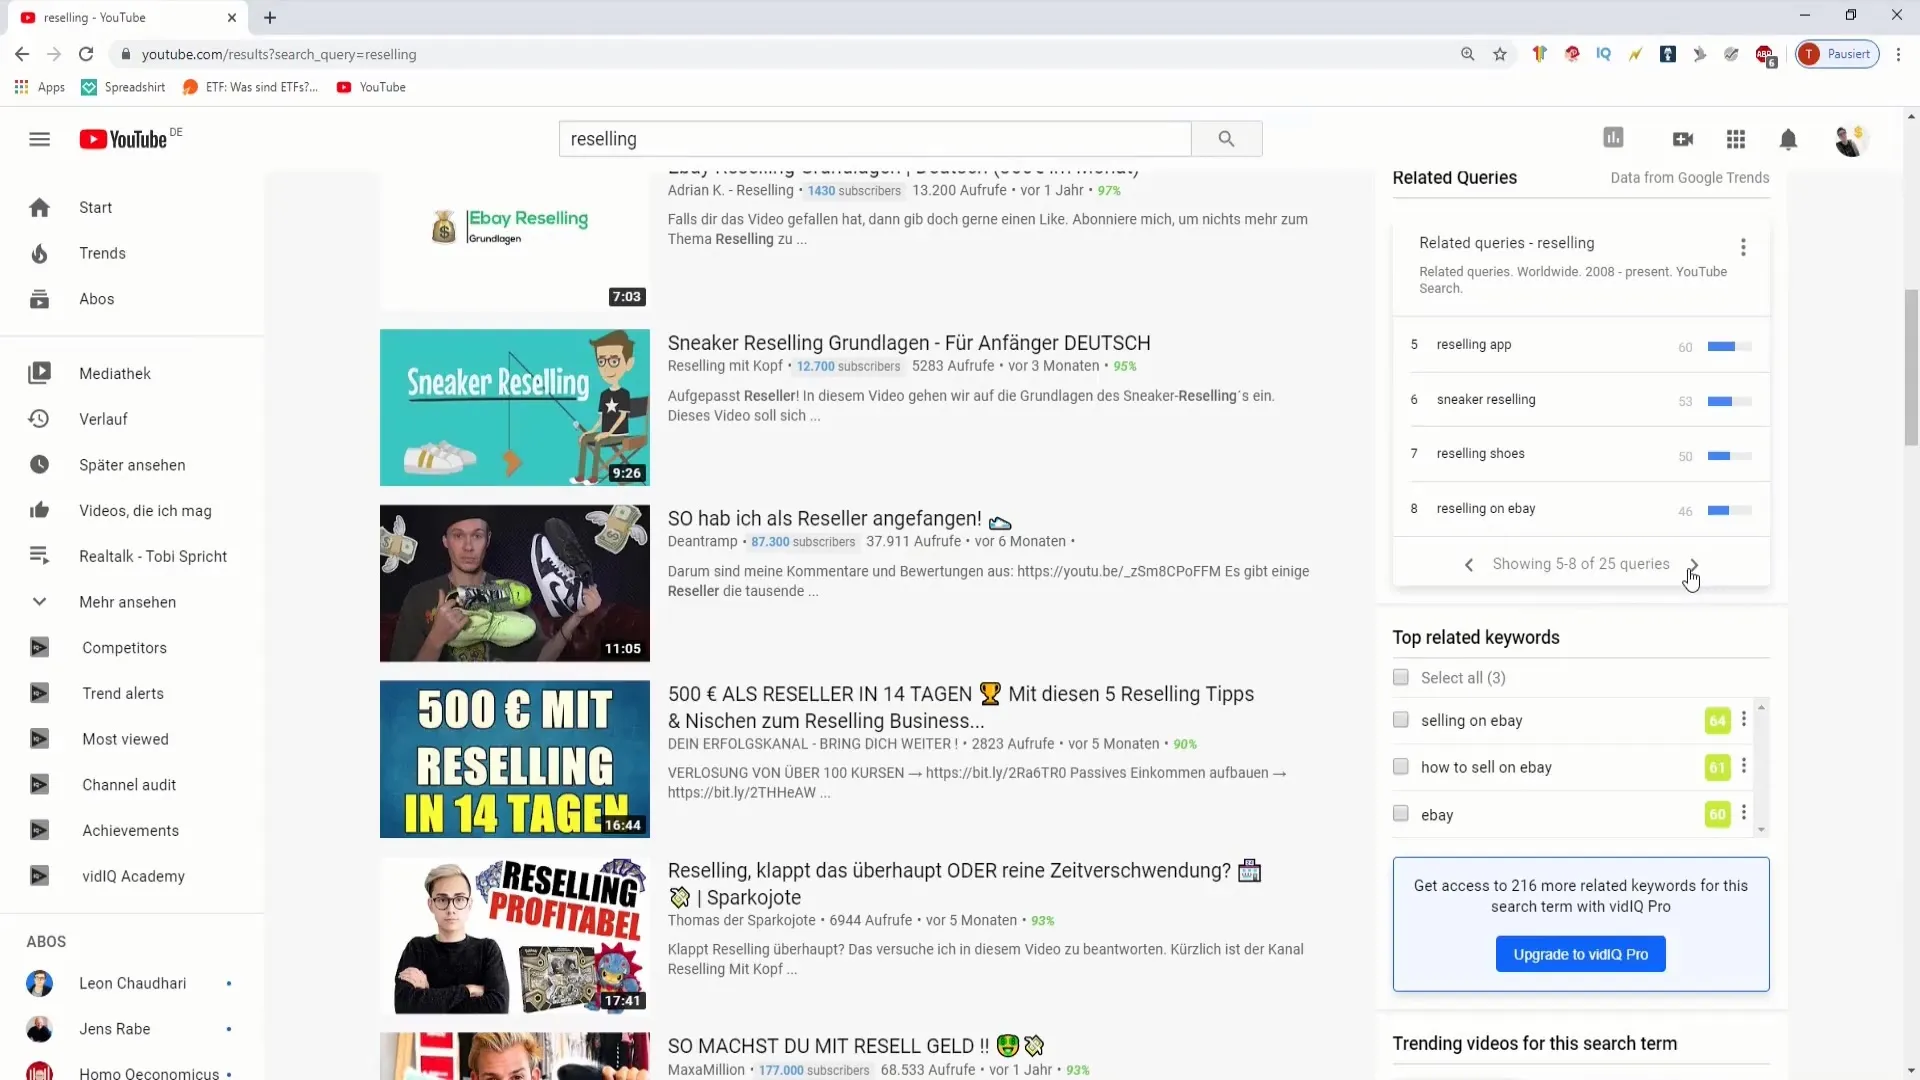The image size is (1920, 1080).
Task: Reload the page
Action: click(86, 54)
